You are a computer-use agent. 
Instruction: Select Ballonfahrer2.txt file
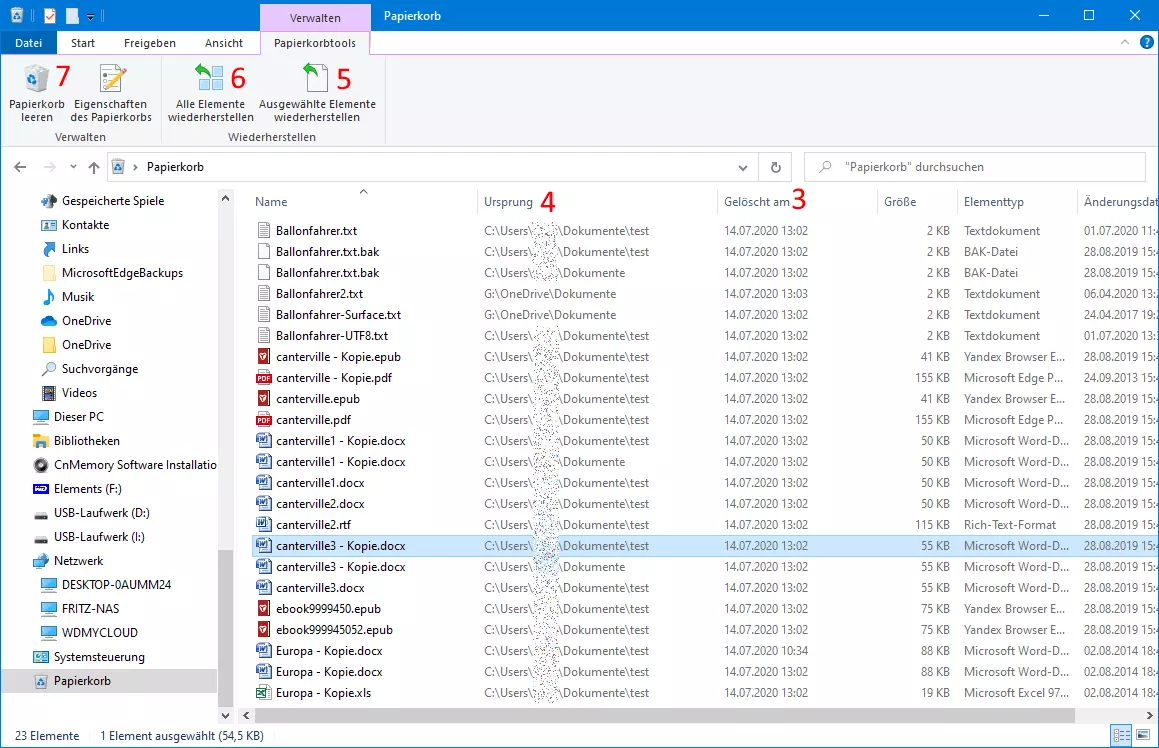point(319,293)
